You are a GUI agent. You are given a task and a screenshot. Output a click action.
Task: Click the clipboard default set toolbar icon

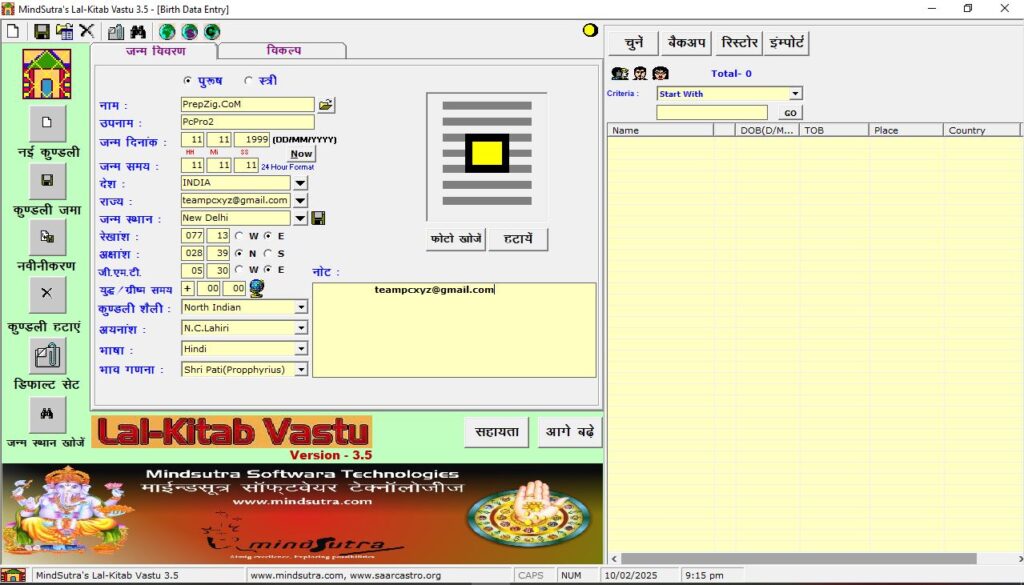point(116,31)
